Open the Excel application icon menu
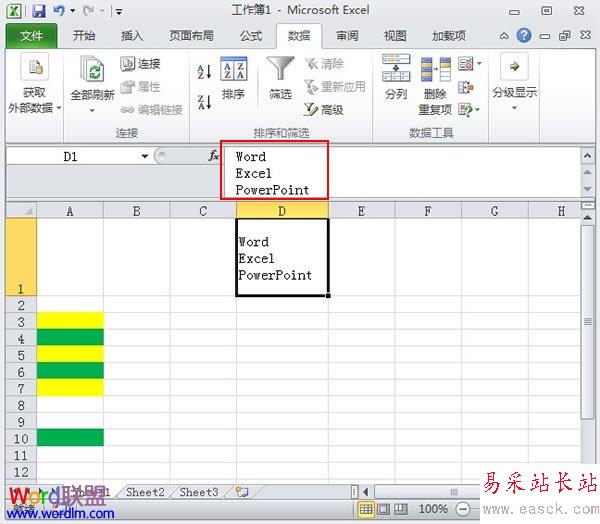600x524 pixels. (x=14, y=11)
